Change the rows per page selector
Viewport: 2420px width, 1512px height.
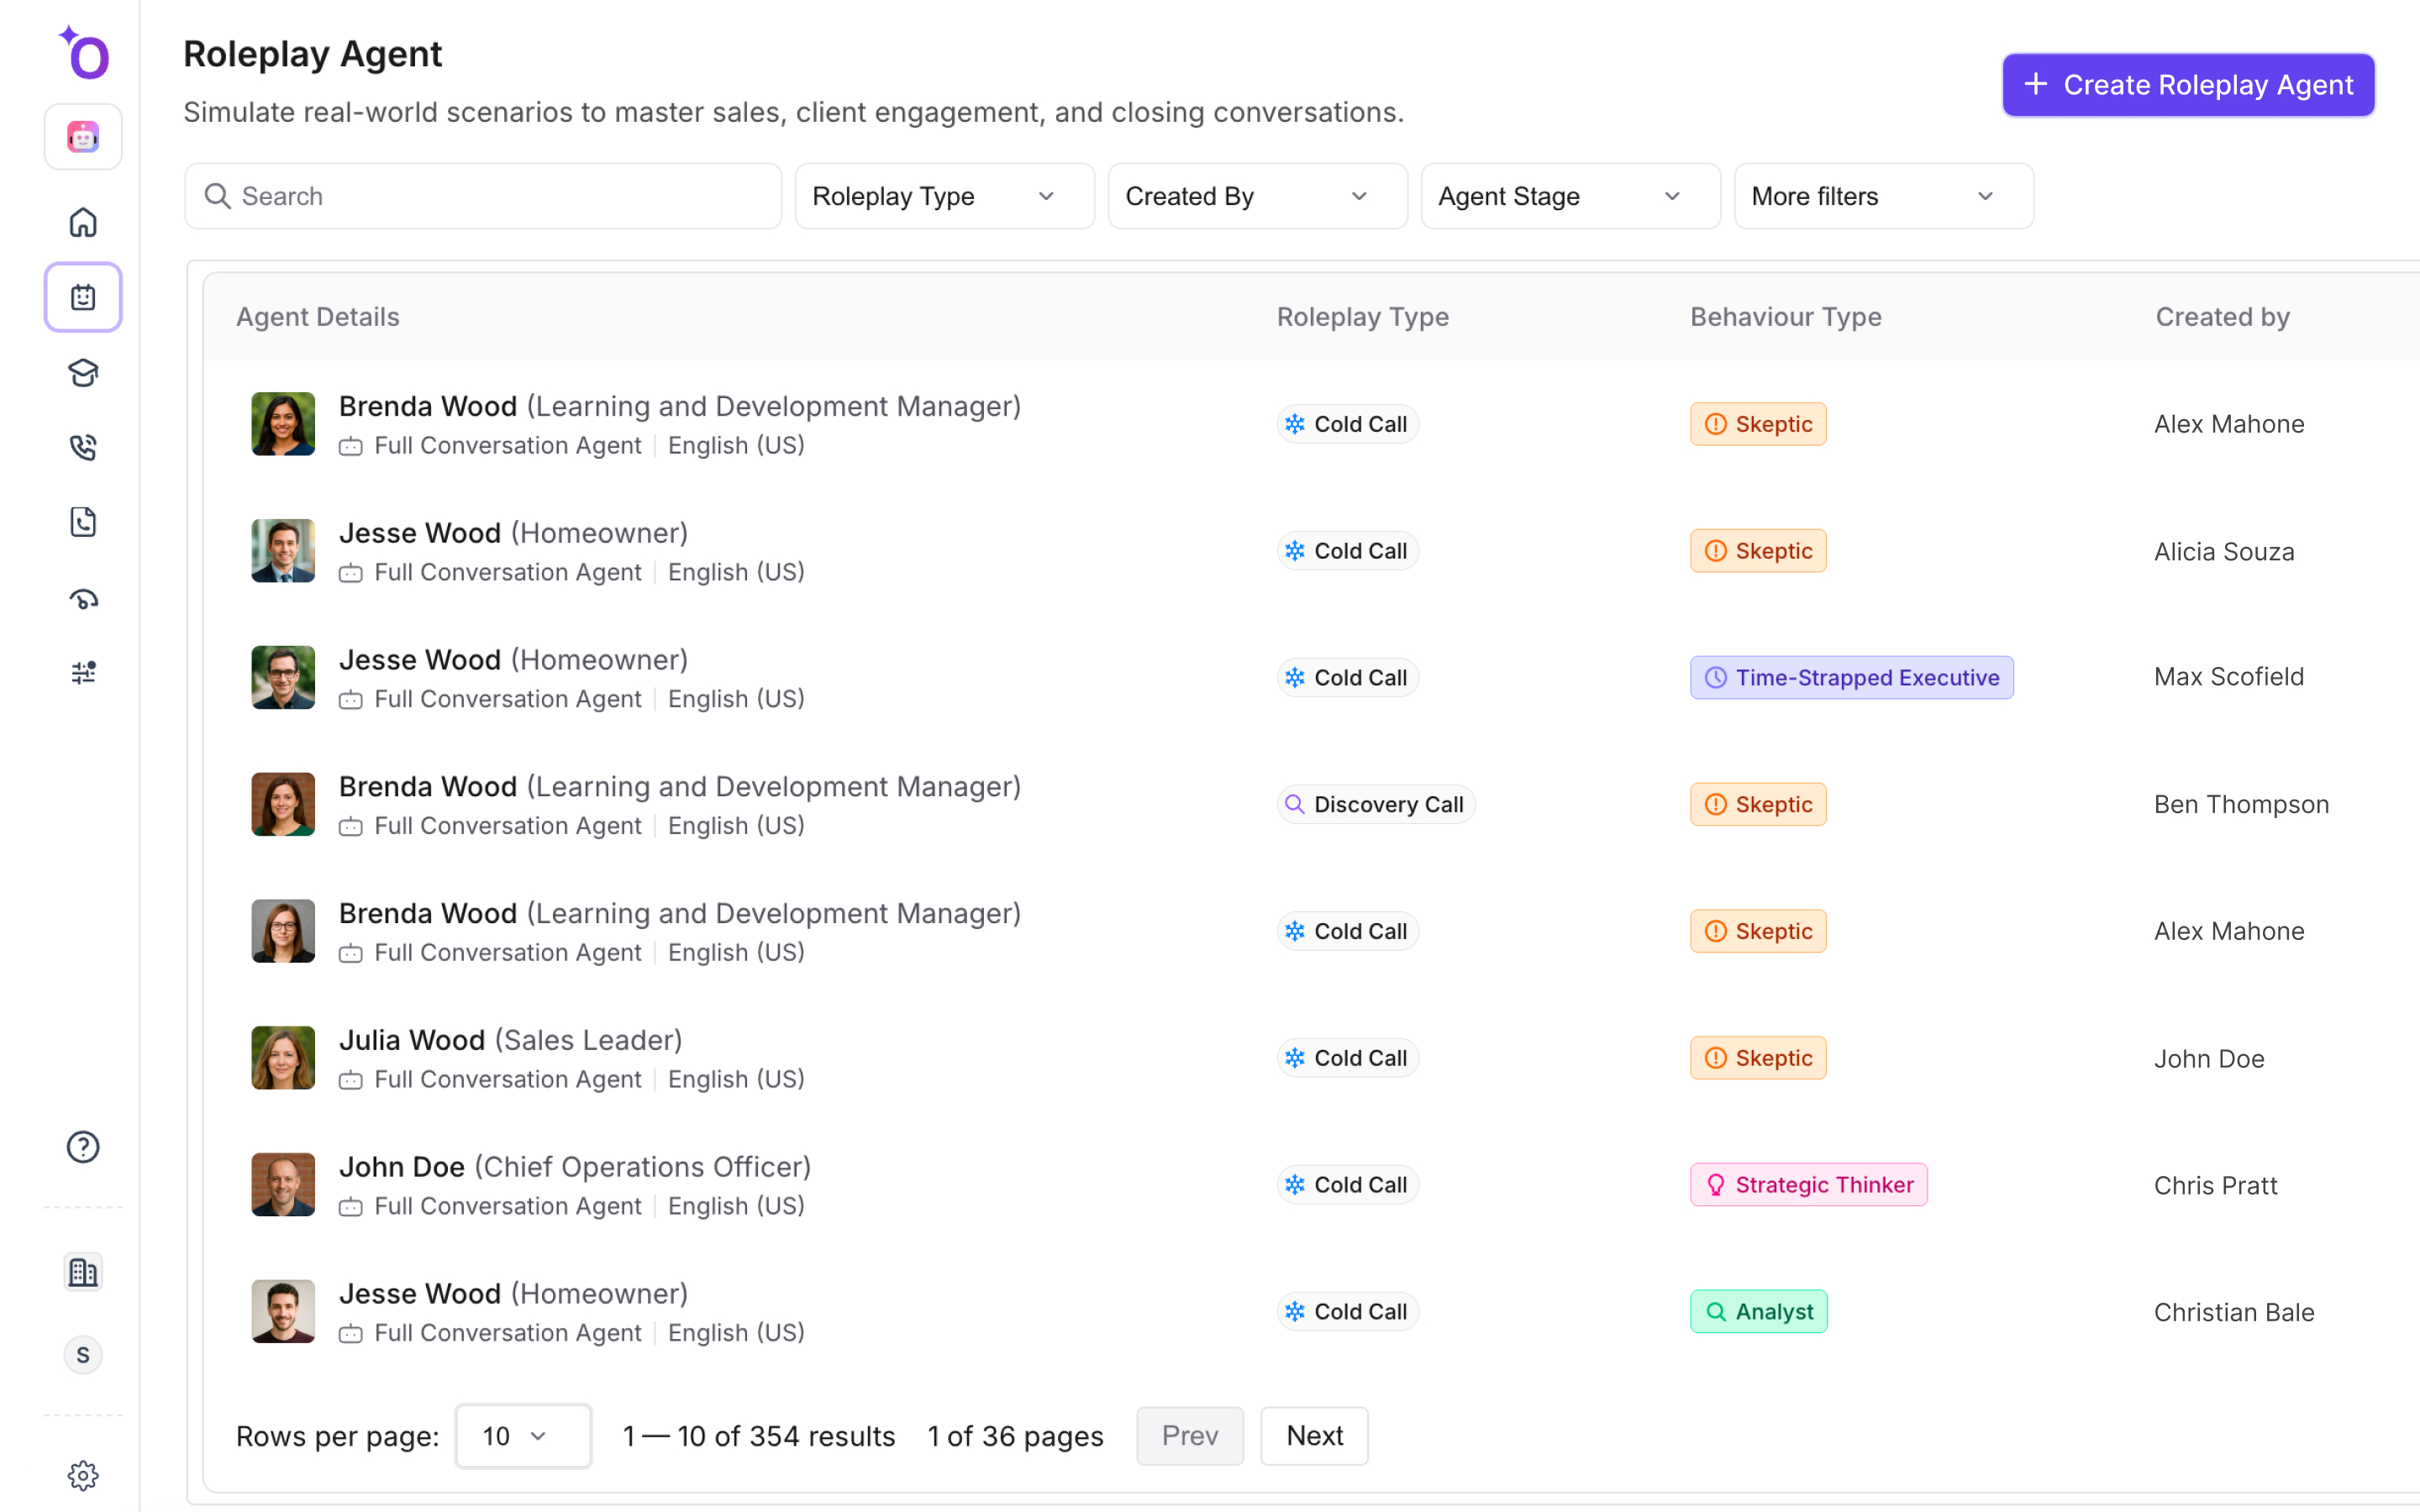(x=522, y=1436)
